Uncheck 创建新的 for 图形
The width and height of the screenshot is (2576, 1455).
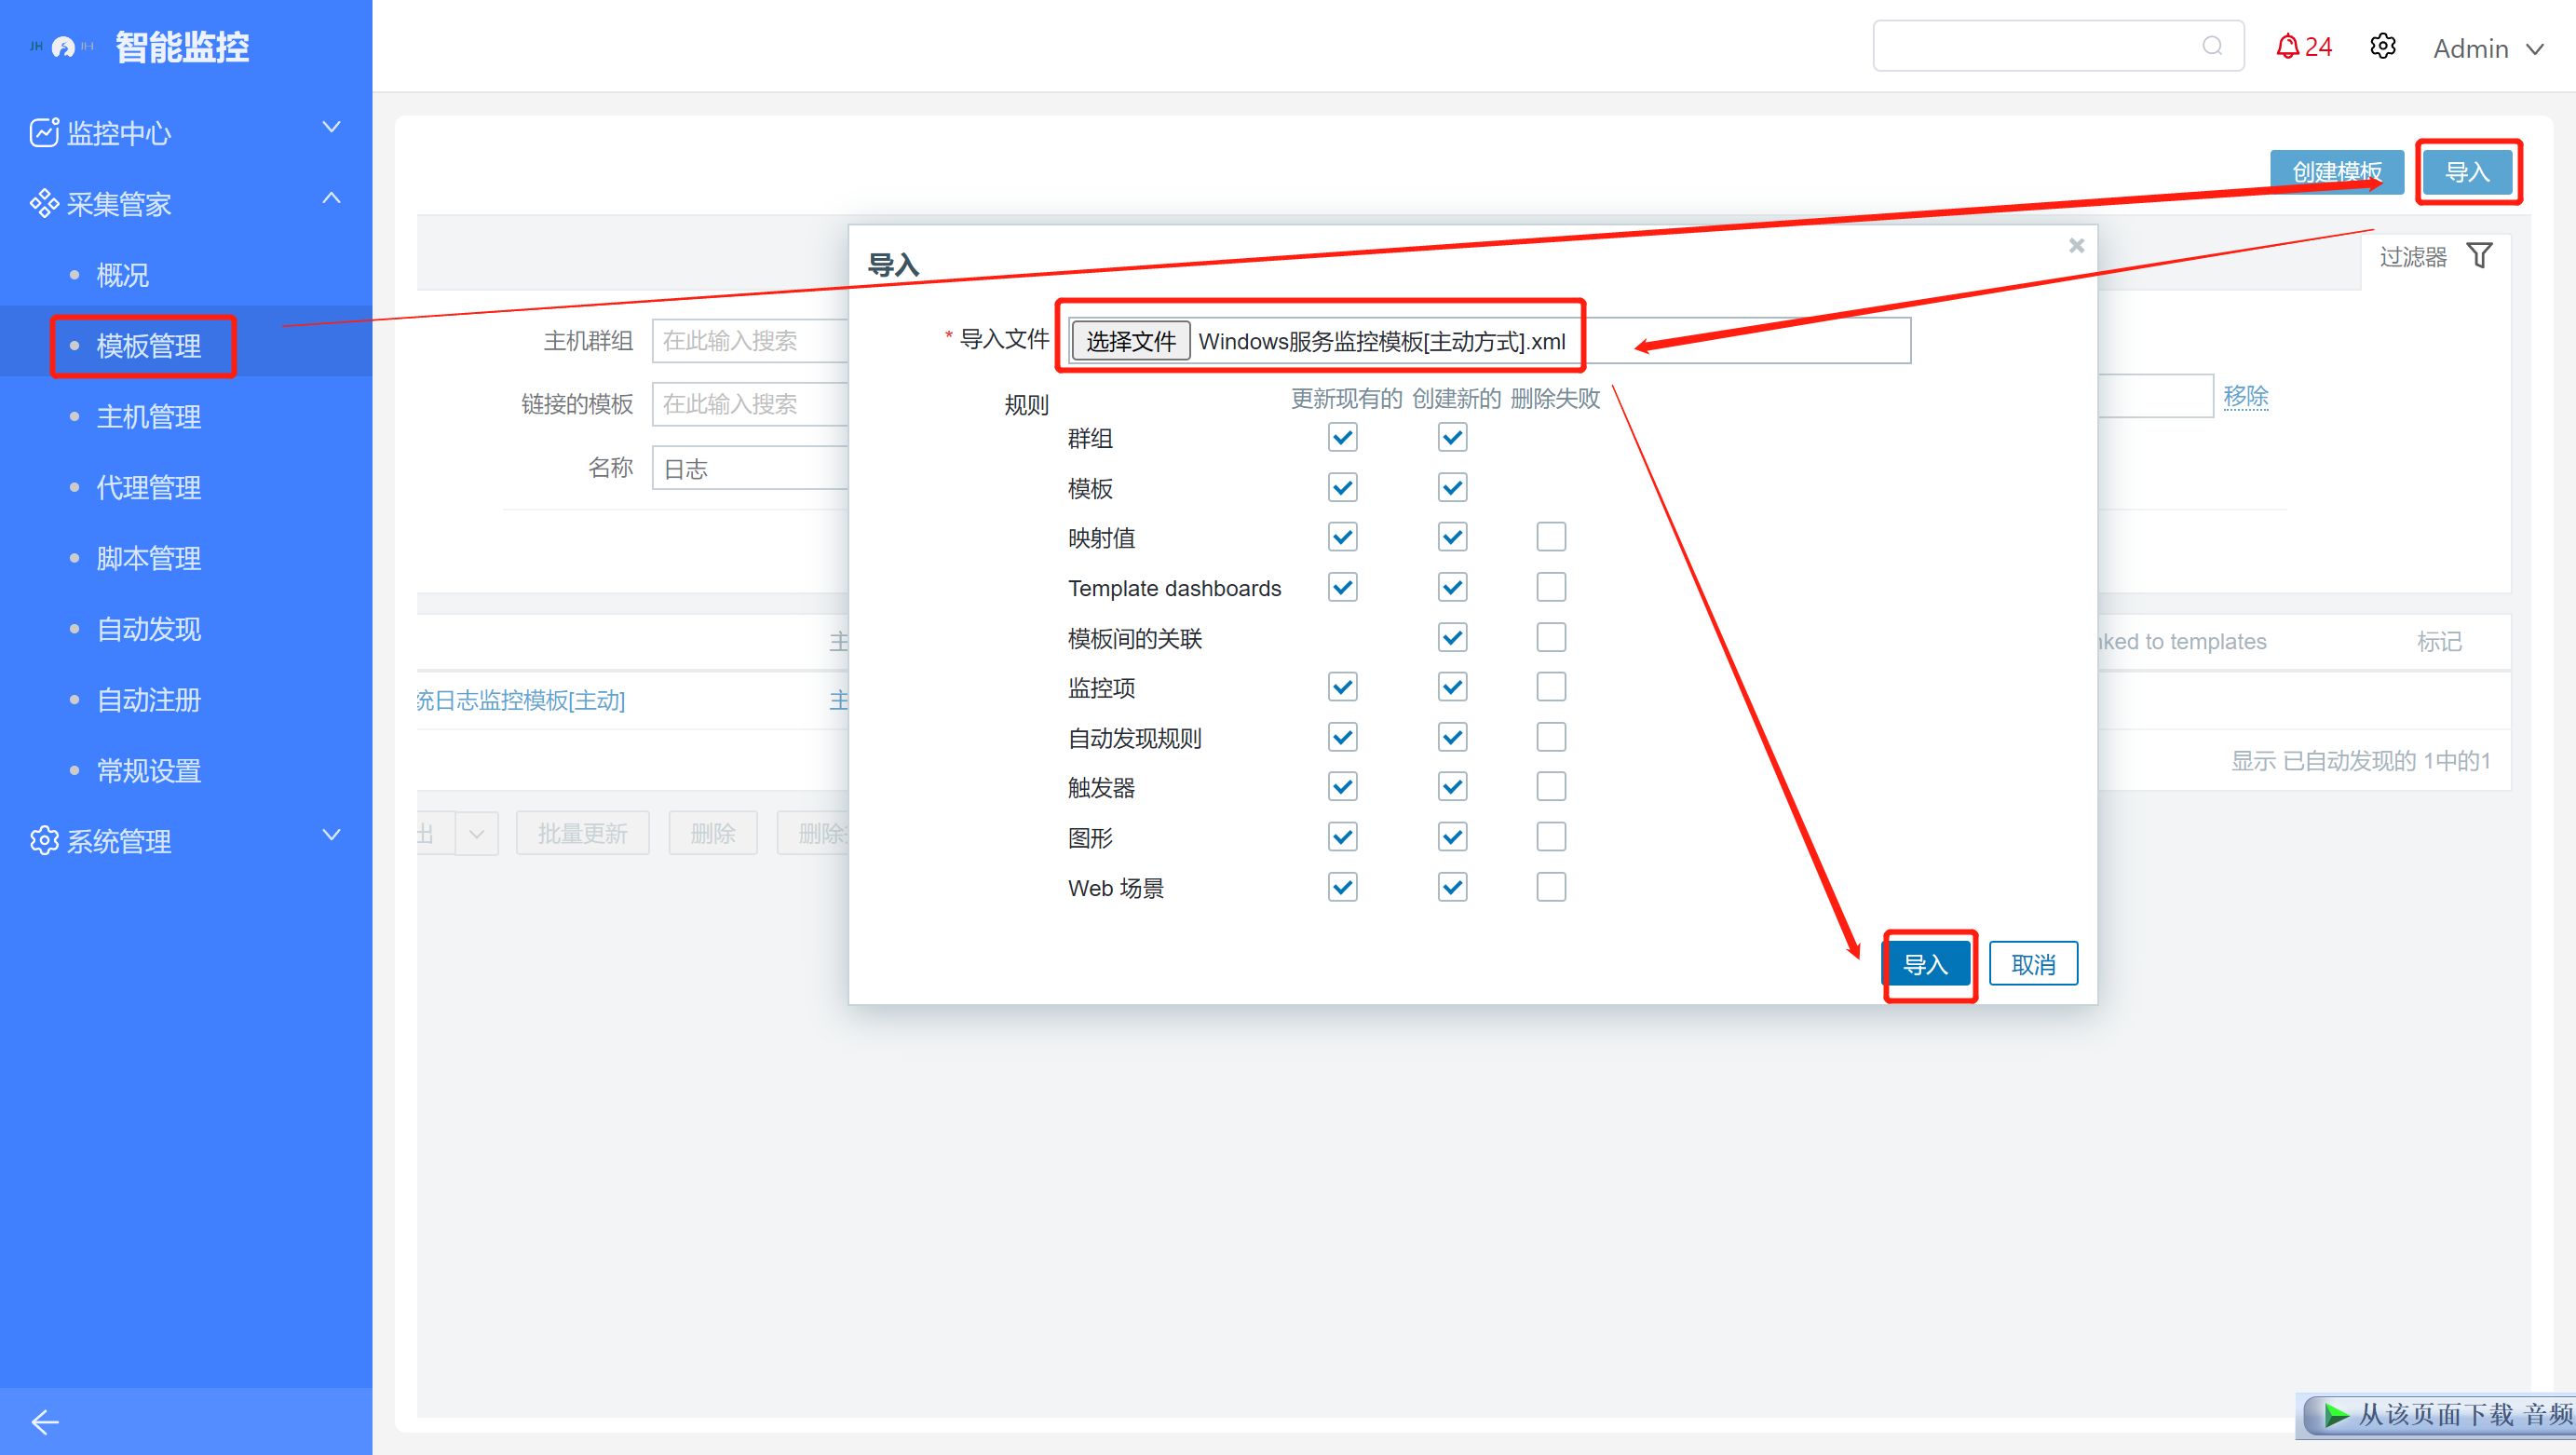coord(1452,837)
